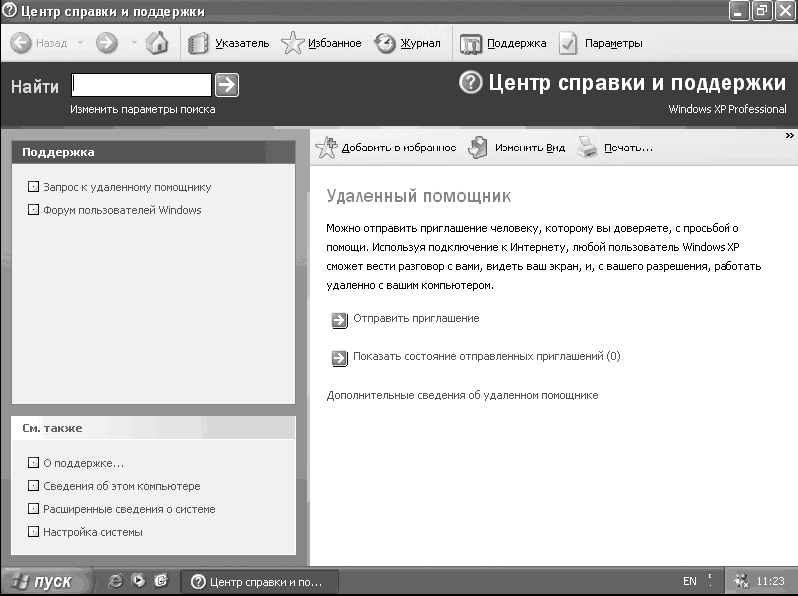
Task: Click bullet beside Форум пользователей Windows
Action: click(x=33, y=210)
